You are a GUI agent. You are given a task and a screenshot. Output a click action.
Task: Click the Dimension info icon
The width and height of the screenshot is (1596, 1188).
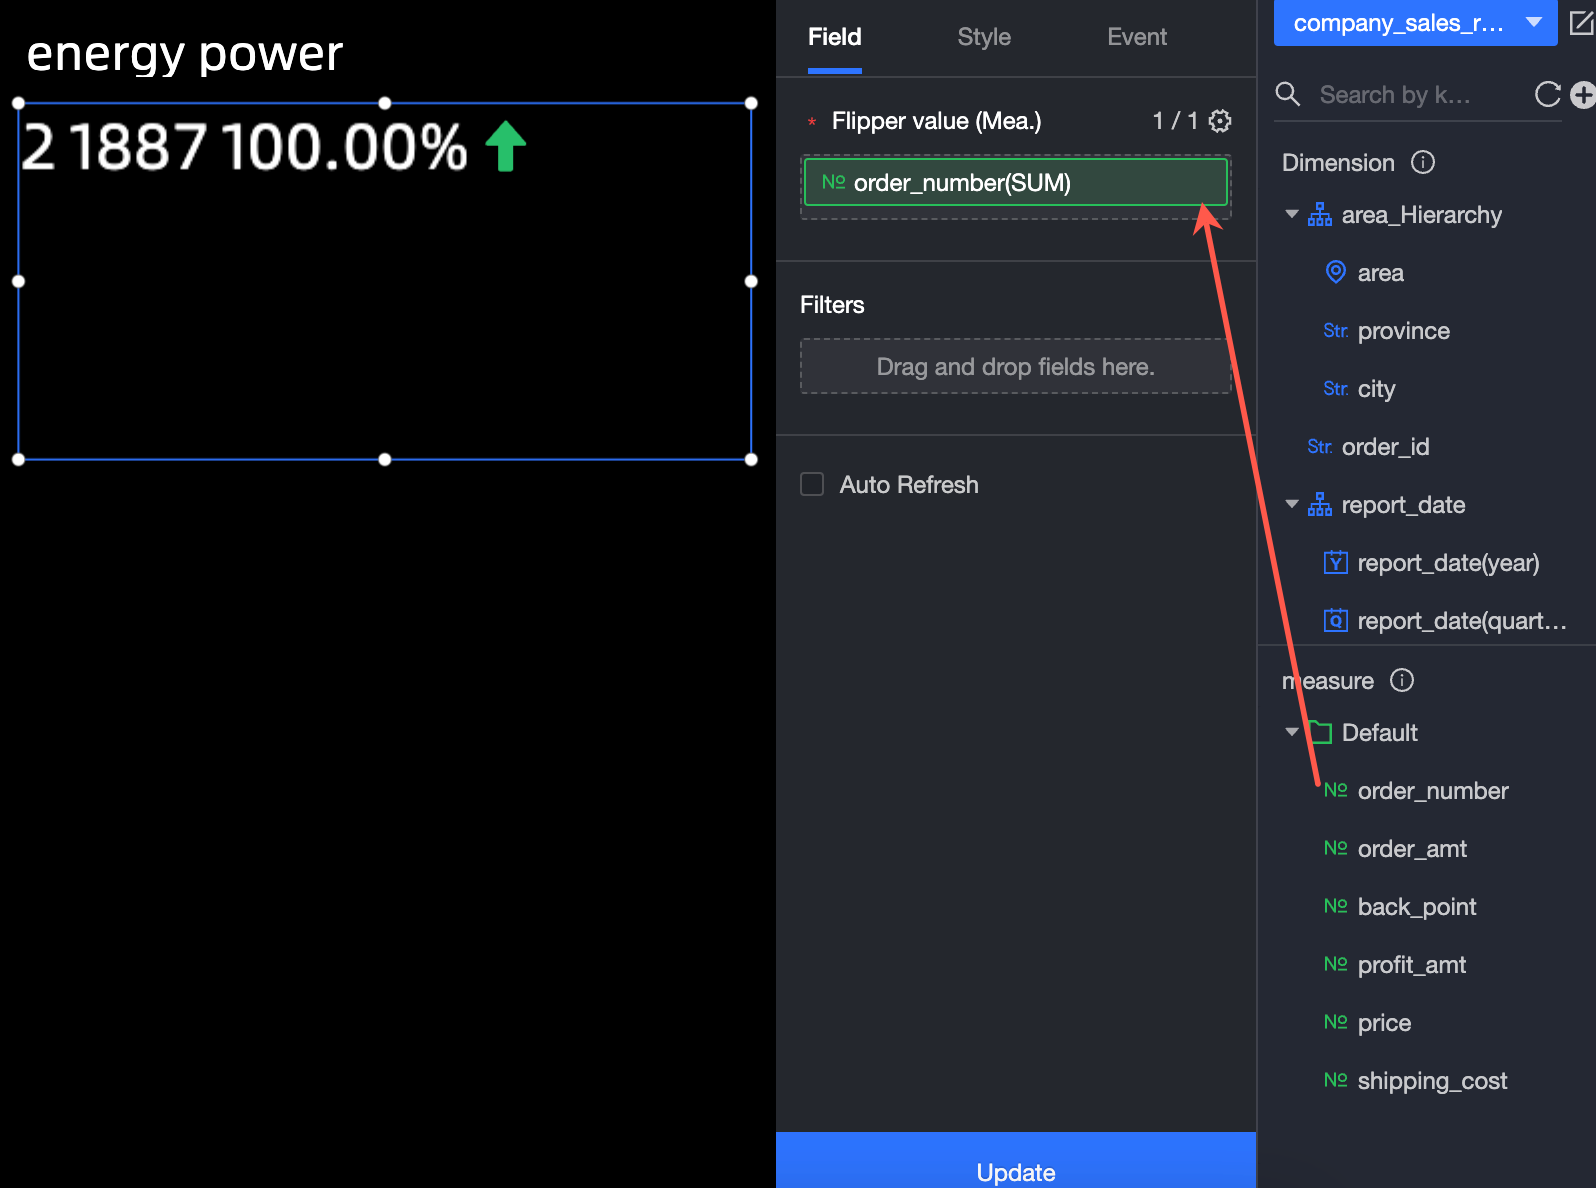pos(1422,162)
